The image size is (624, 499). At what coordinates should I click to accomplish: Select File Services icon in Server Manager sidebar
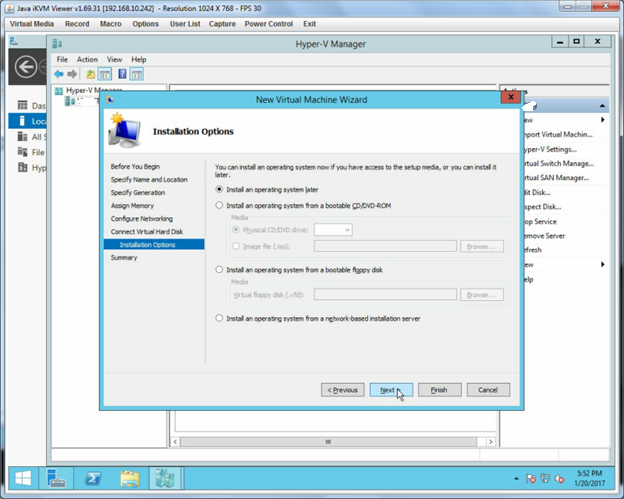(22, 152)
